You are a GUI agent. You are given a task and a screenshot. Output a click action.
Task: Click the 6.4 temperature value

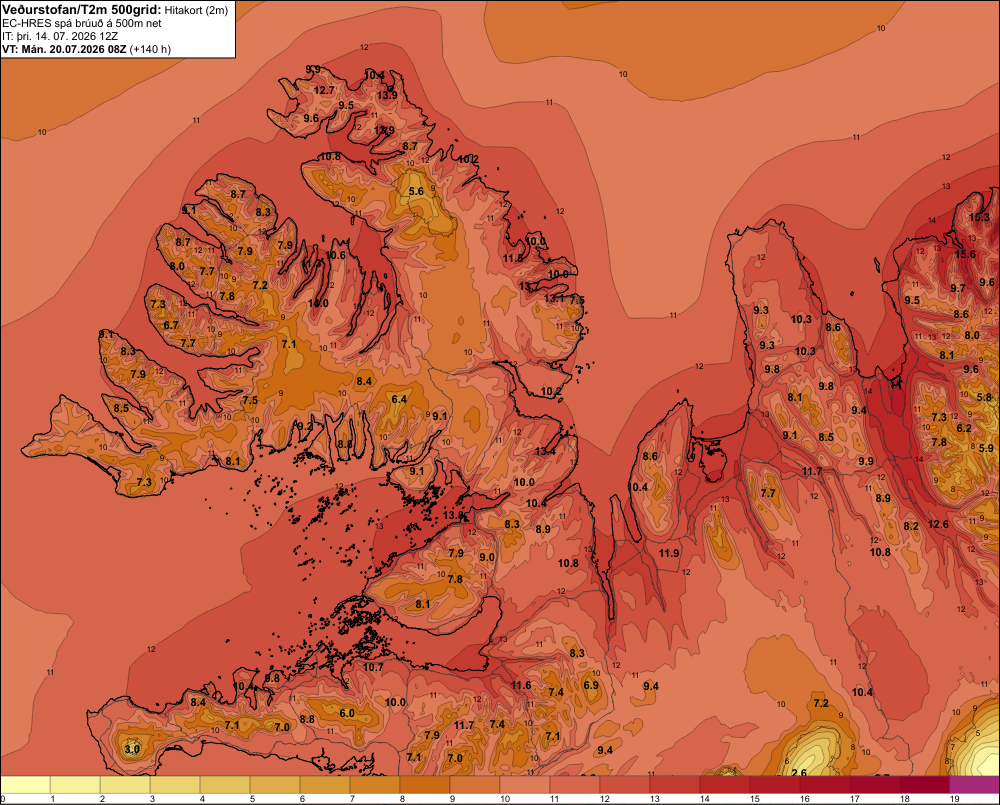(x=399, y=399)
